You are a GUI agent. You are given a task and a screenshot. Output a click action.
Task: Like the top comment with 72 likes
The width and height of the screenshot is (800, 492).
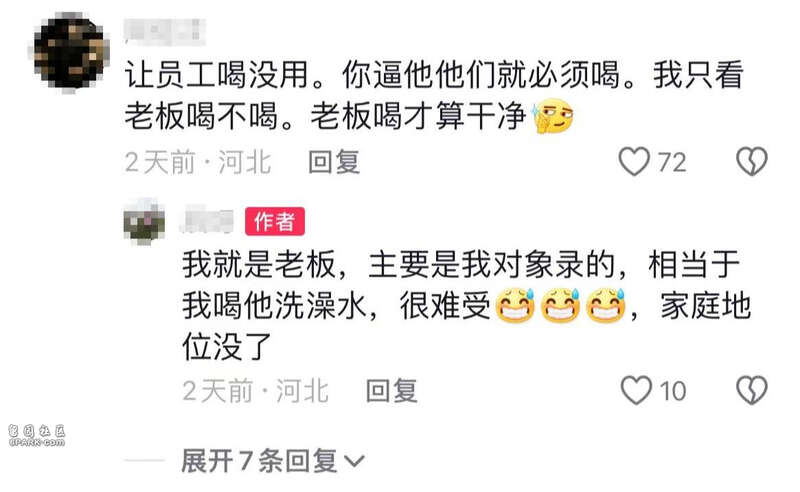(634, 162)
